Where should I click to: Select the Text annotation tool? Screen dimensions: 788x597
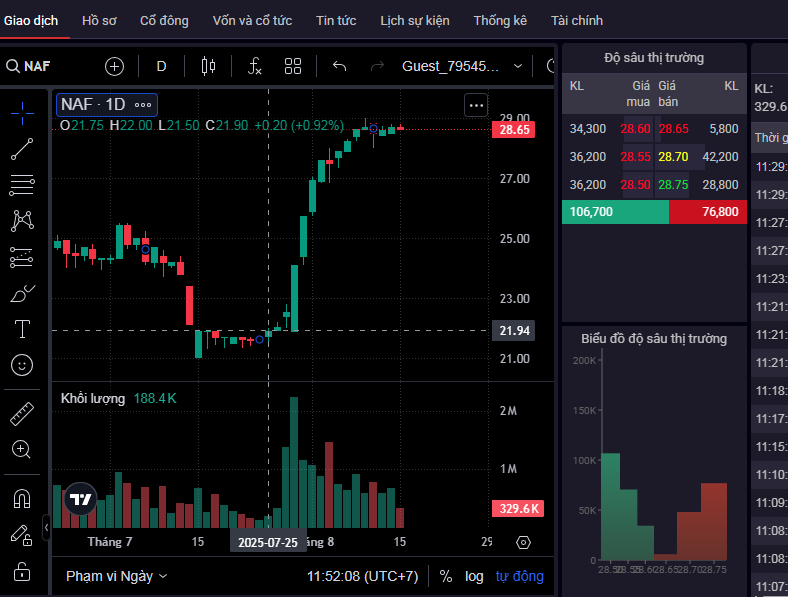click(x=22, y=329)
